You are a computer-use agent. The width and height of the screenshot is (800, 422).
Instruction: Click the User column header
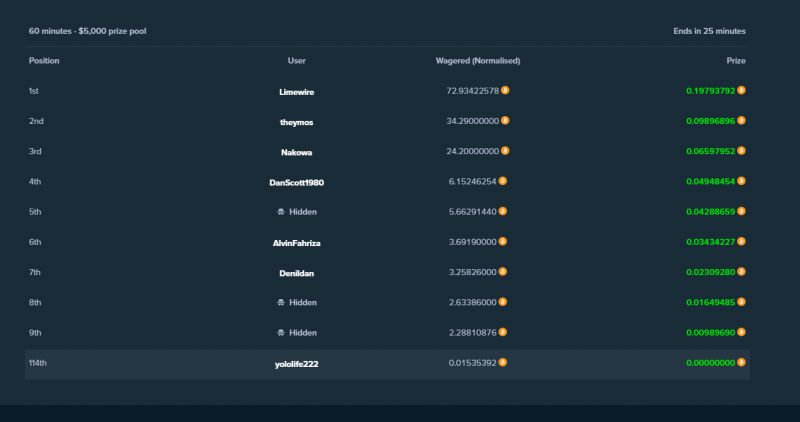[x=296, y=60]
